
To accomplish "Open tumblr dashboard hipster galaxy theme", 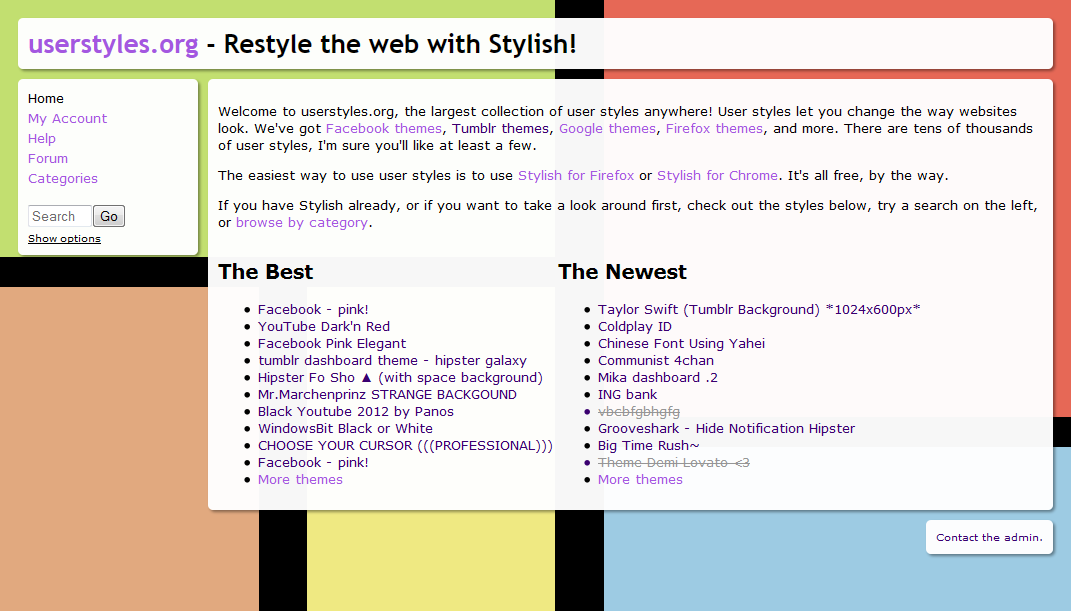I will [x=392, y=360].
